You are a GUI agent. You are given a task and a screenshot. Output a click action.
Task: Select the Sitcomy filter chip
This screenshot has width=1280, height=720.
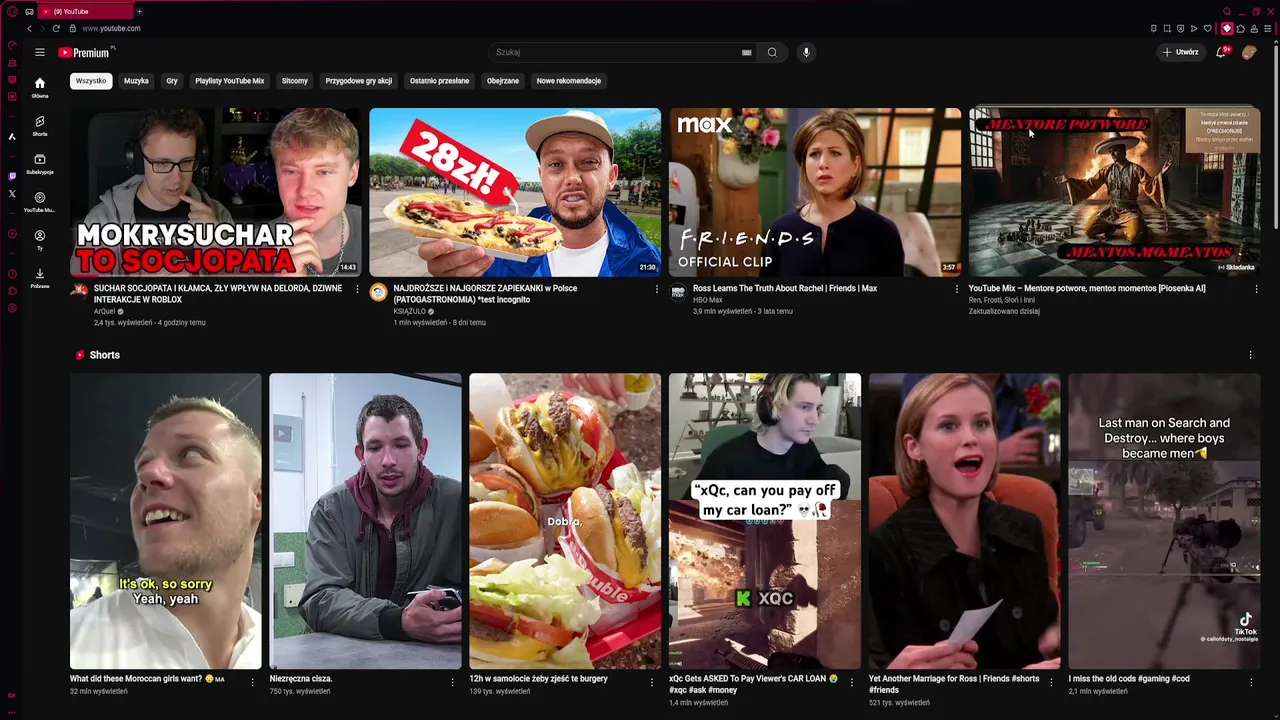pyautogui.click(x=295, y=81)
